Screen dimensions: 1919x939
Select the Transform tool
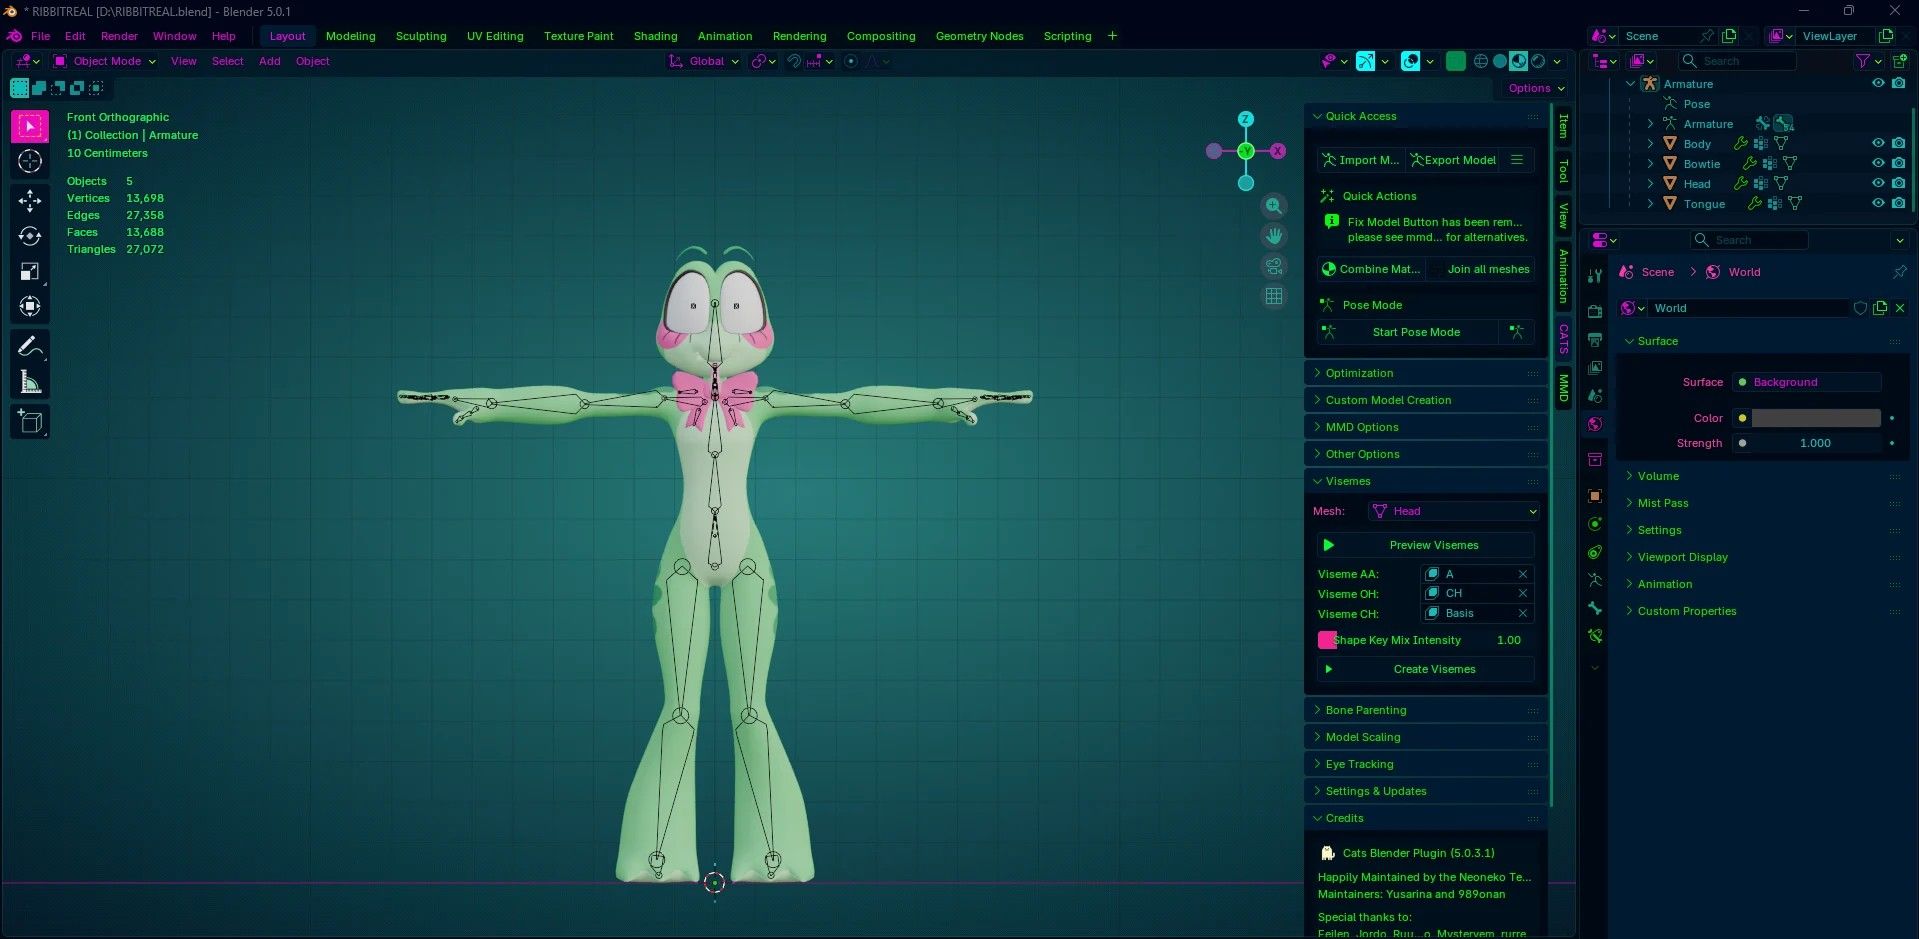(x=30, y=306)
